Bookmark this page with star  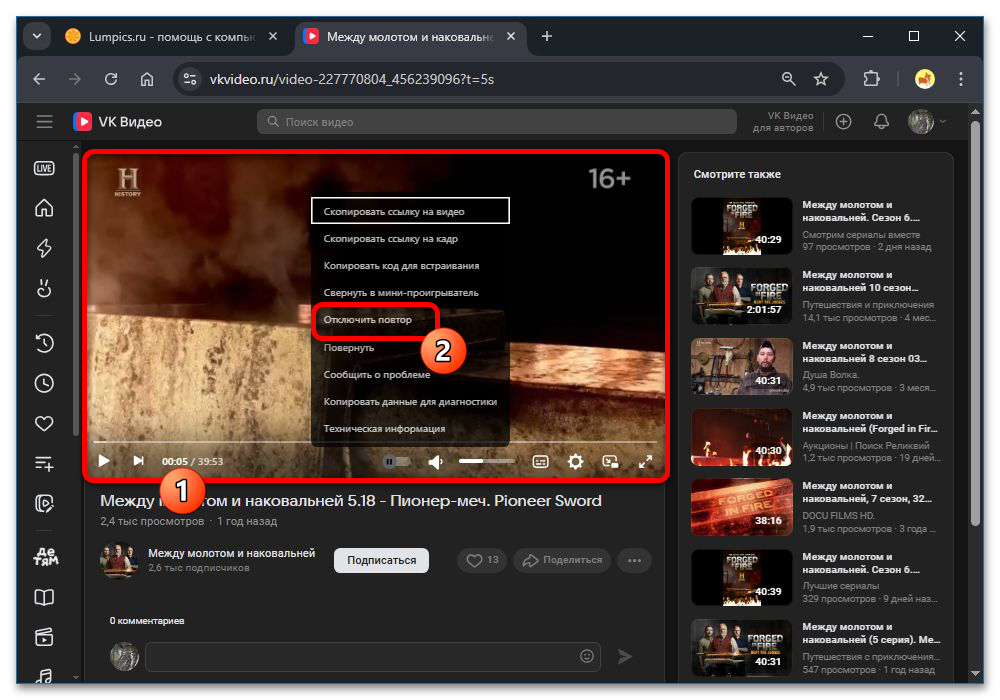coord(821,79)
